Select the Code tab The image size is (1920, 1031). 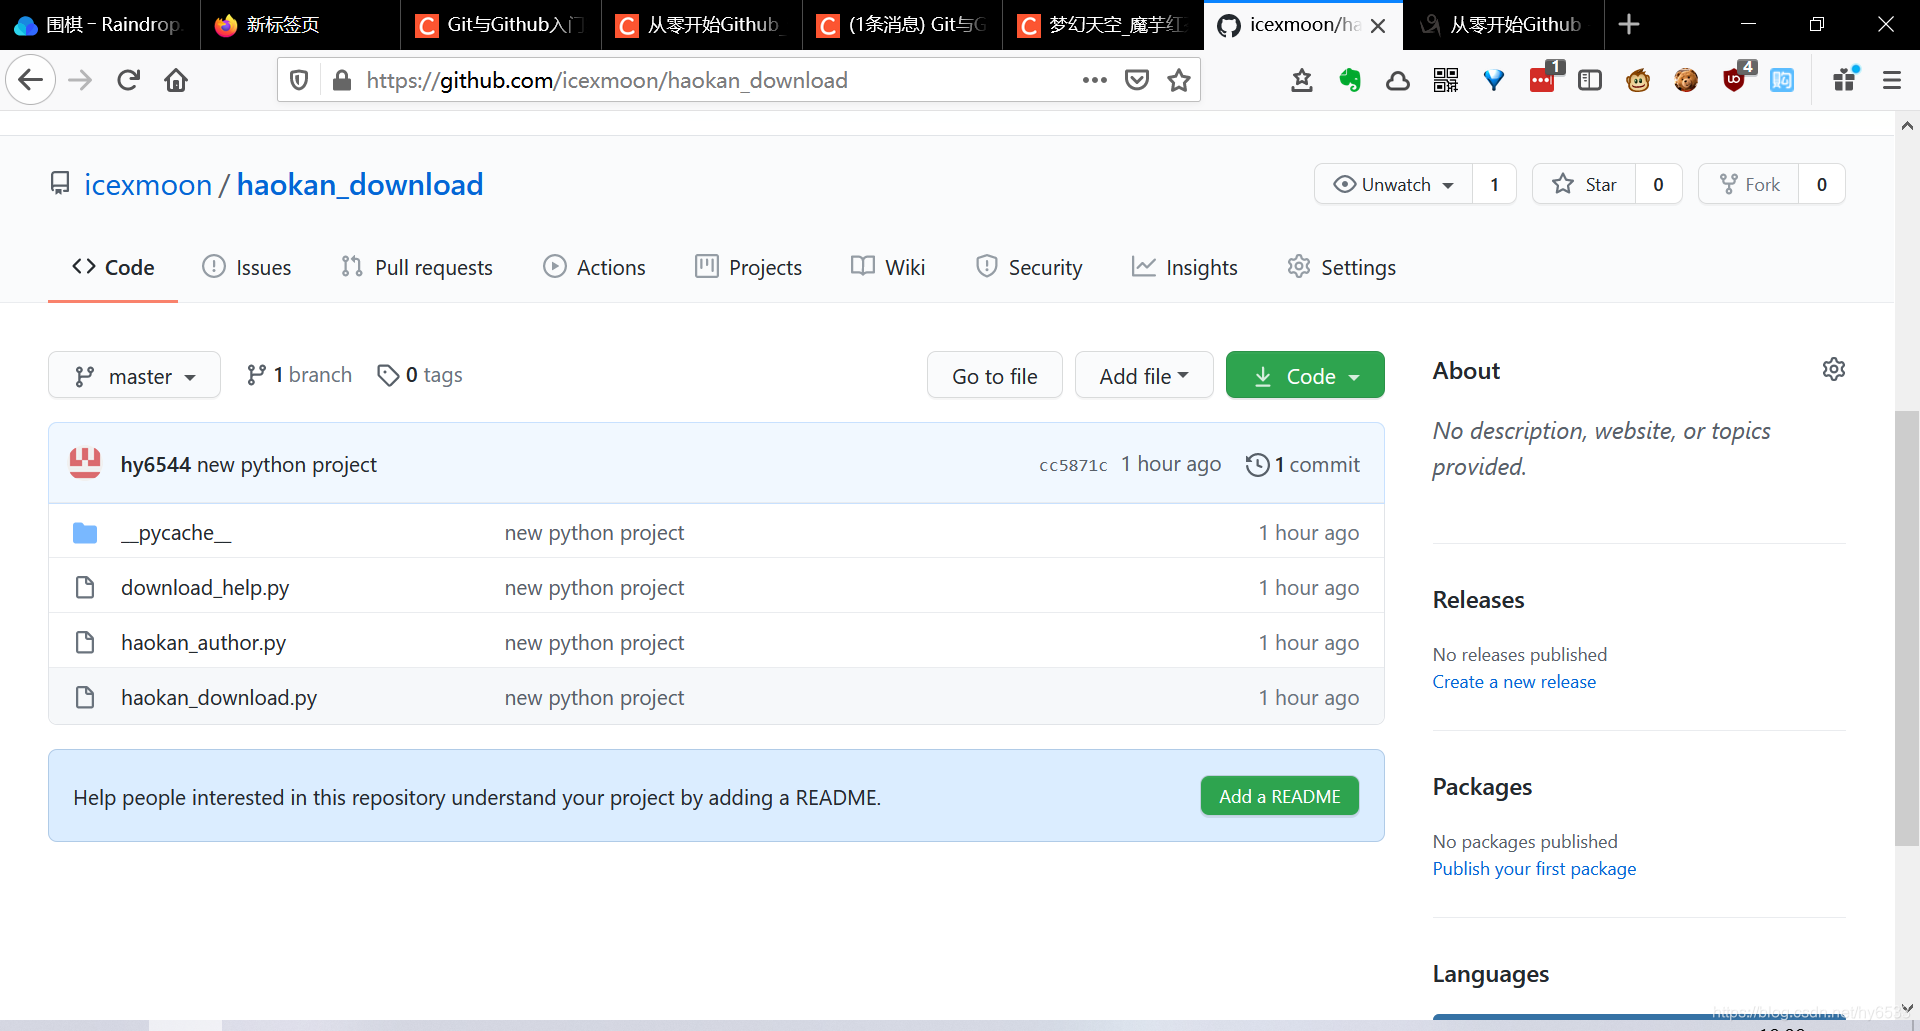point(113,267)
